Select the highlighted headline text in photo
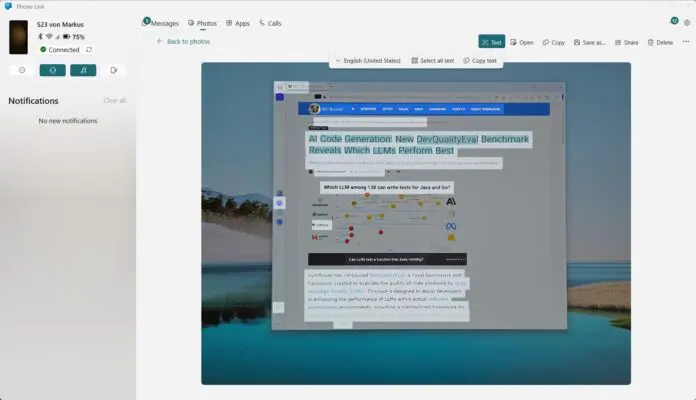696x400 pixels. 419,145
